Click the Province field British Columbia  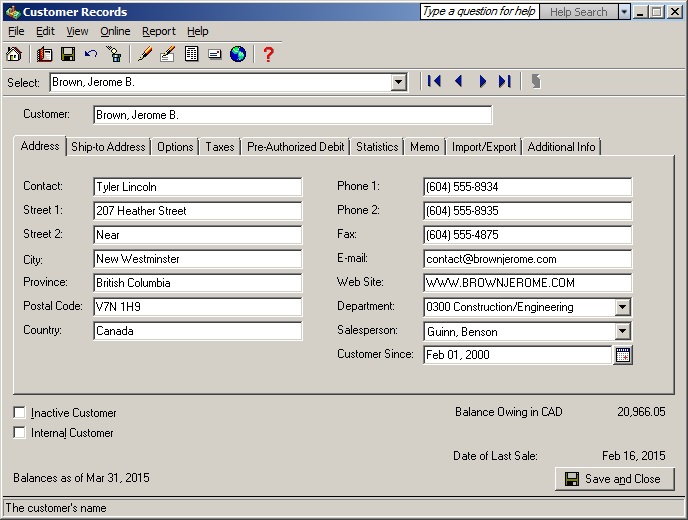(197, 283)
